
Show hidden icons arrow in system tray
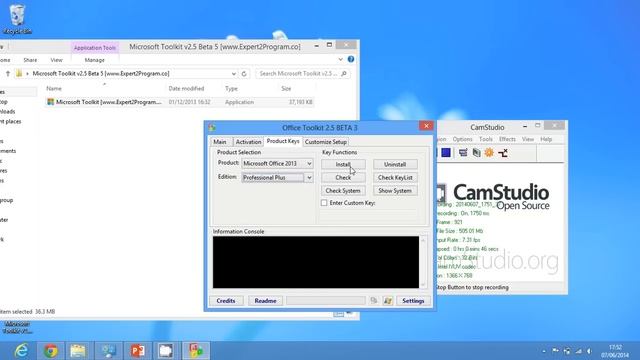point(544,351)
